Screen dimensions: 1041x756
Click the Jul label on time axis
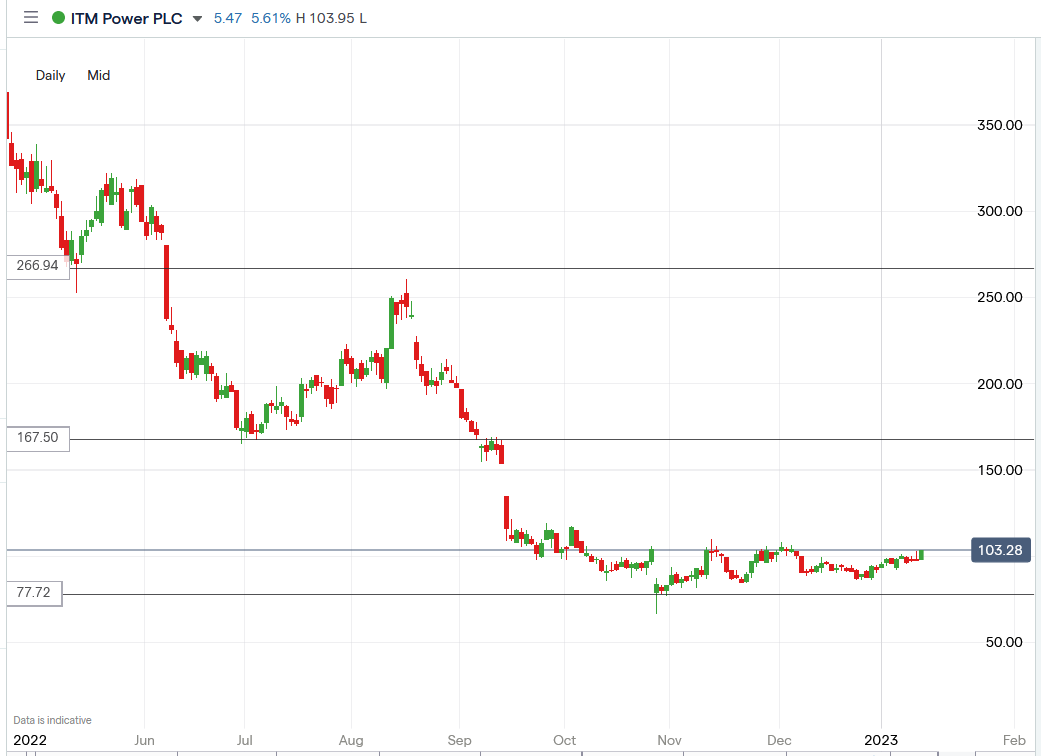coord(244,740)
